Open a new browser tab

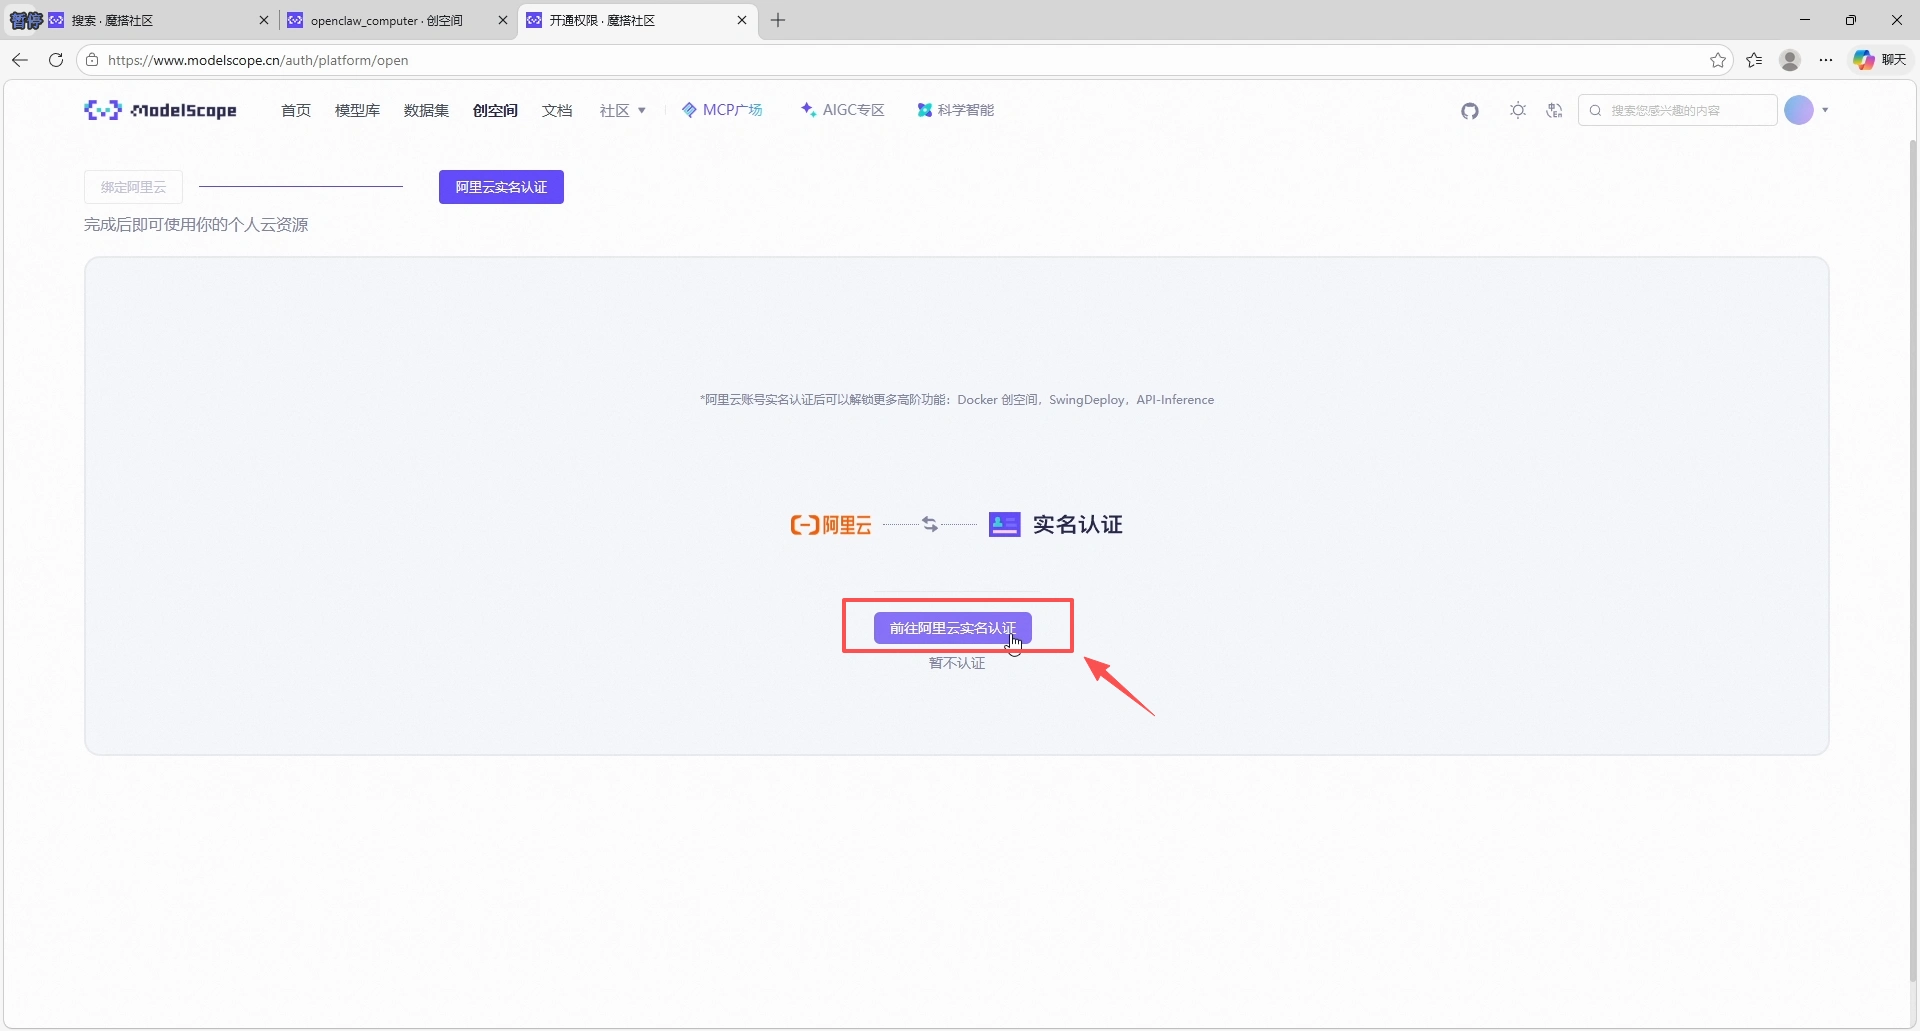[778, 20]
